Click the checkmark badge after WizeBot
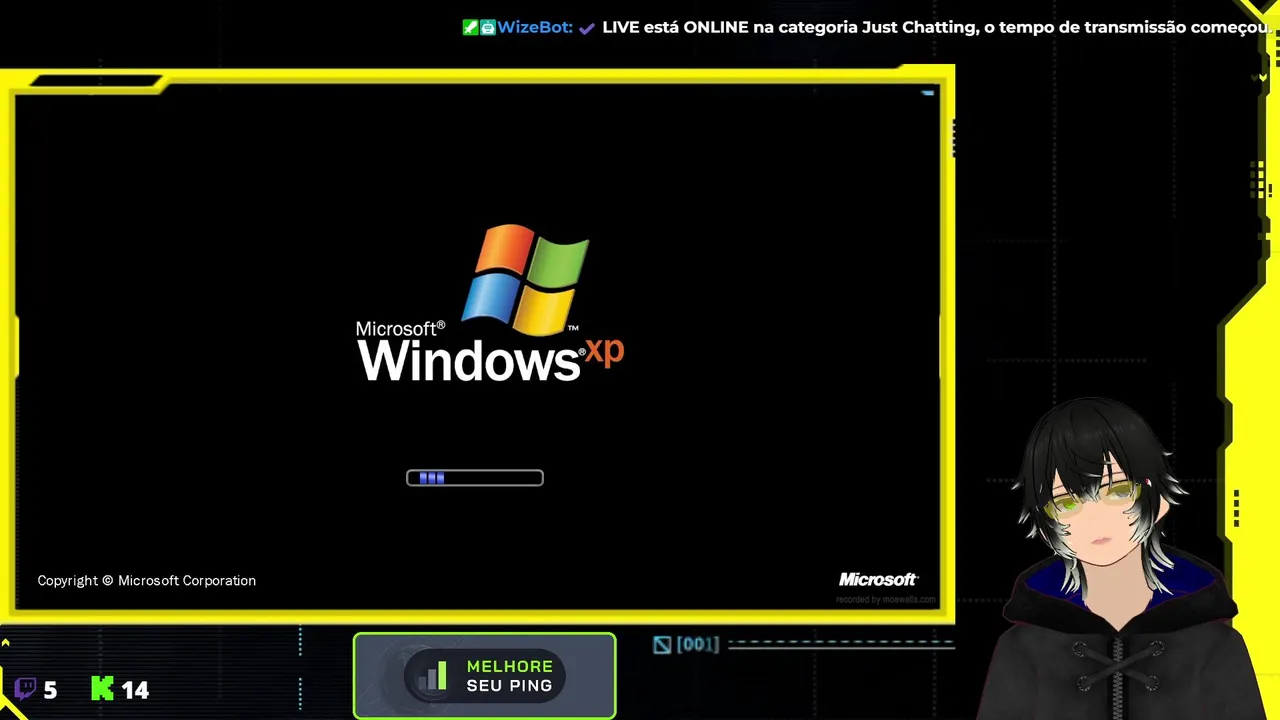Image resolution: width=1280 pixels, height=720 pixels. [587, 28]
